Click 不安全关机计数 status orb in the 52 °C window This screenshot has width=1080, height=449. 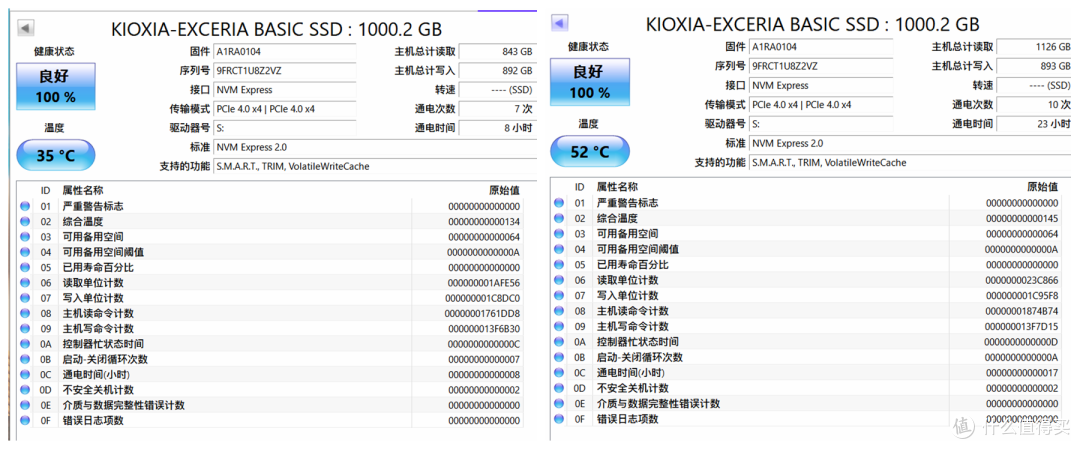pos(559,388)
